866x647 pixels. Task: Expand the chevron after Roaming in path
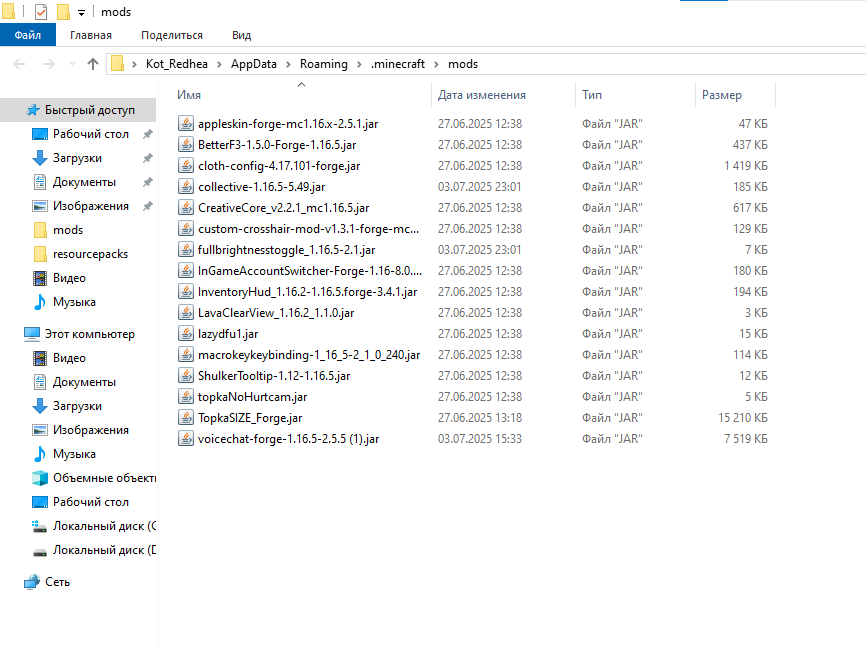point(359,65)
